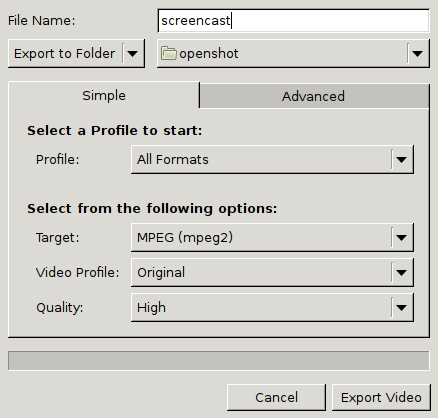Switch to the Simple tab

(104, 96)
